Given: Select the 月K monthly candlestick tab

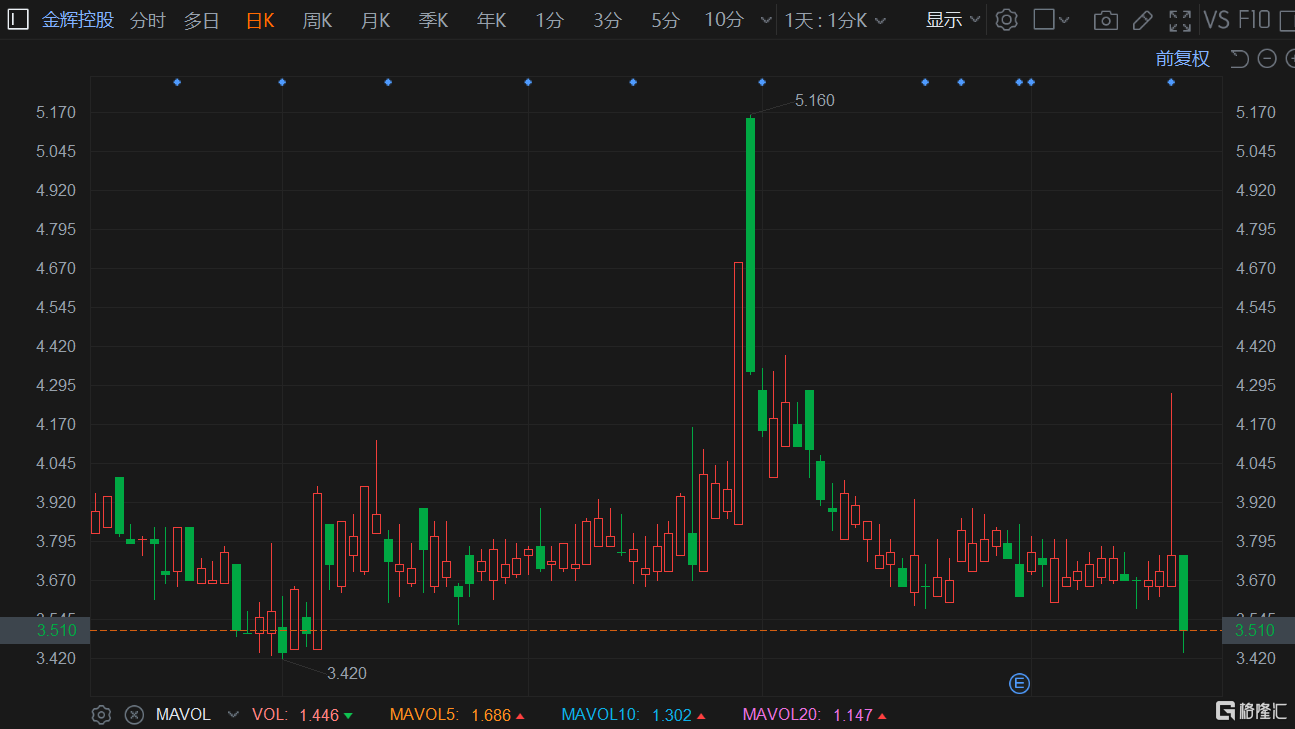Looking at the screenshot, I should click(x=376, y=20).
